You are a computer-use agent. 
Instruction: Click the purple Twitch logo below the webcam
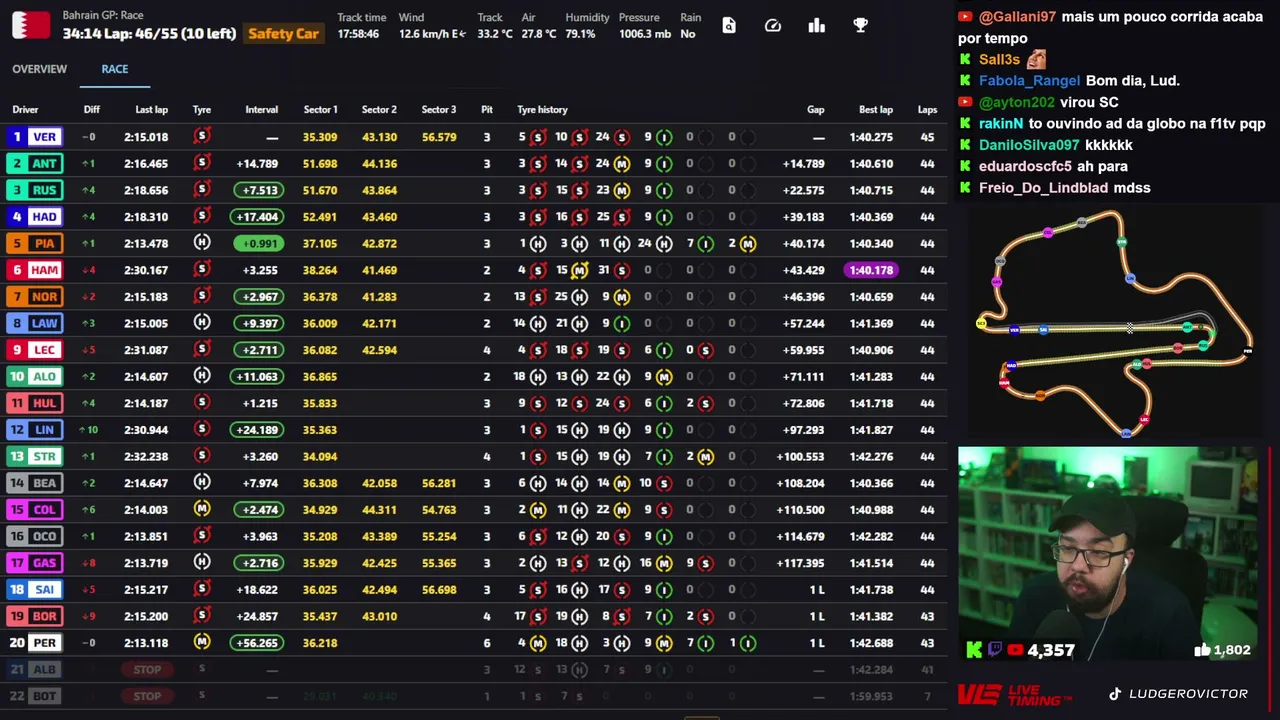point(995,650)
